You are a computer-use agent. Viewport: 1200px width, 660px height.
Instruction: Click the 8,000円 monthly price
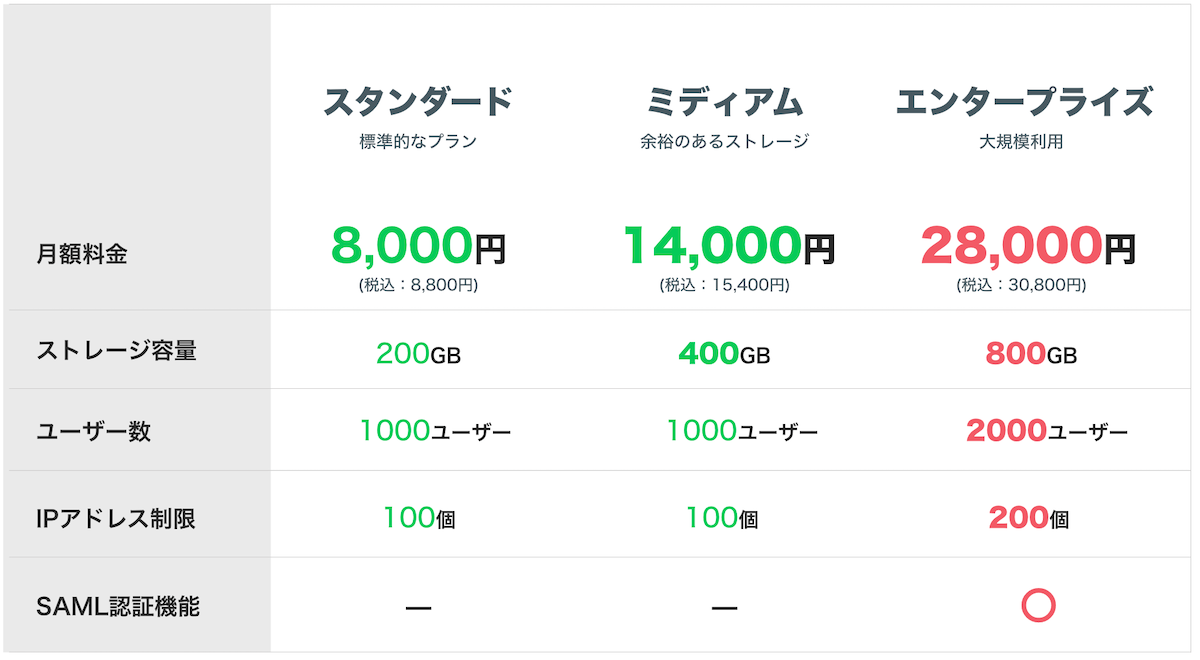418,246
